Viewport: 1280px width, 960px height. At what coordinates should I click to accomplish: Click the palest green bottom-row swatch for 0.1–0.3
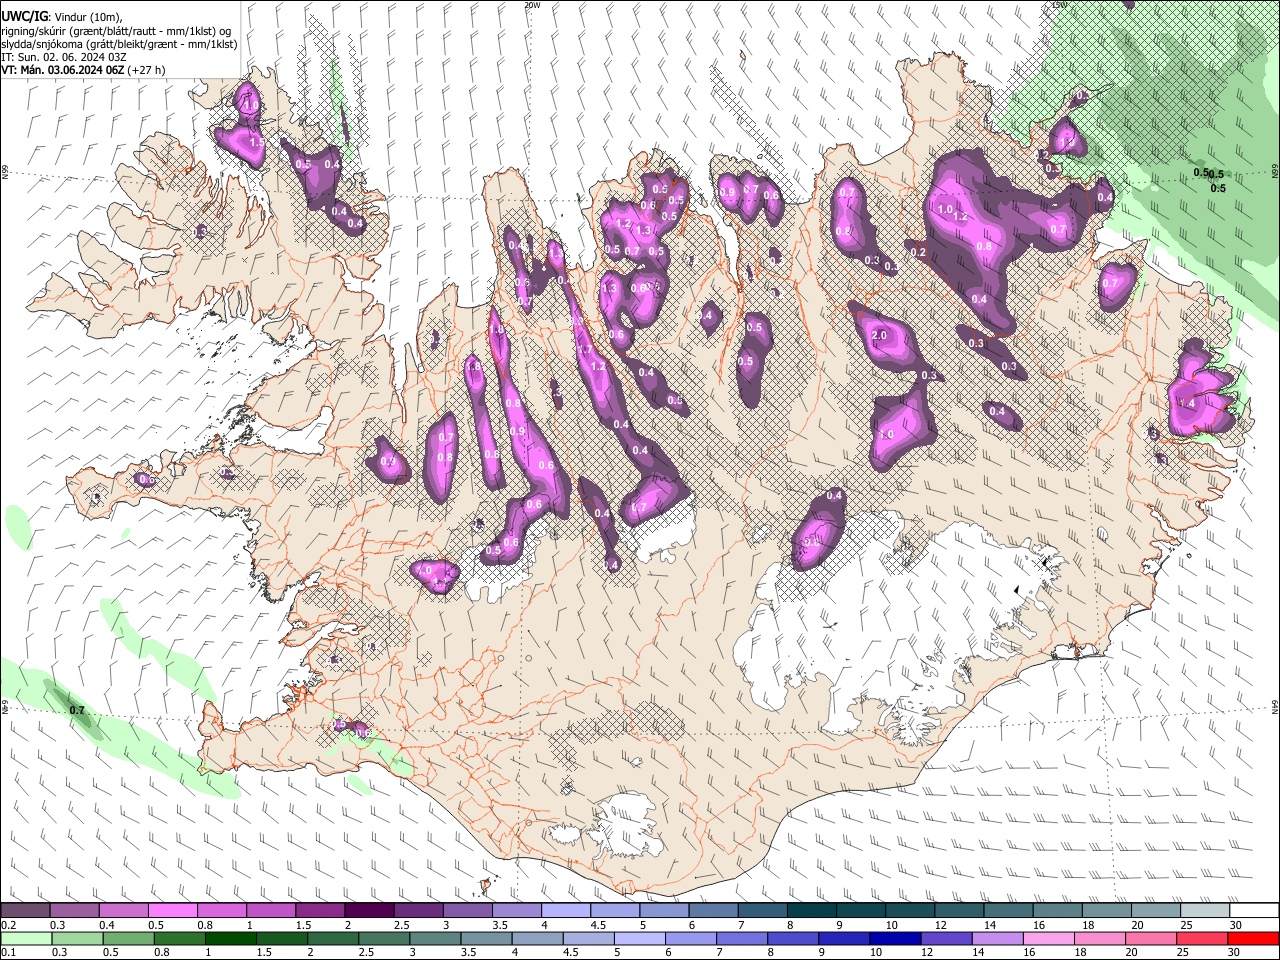pos(26,938)
